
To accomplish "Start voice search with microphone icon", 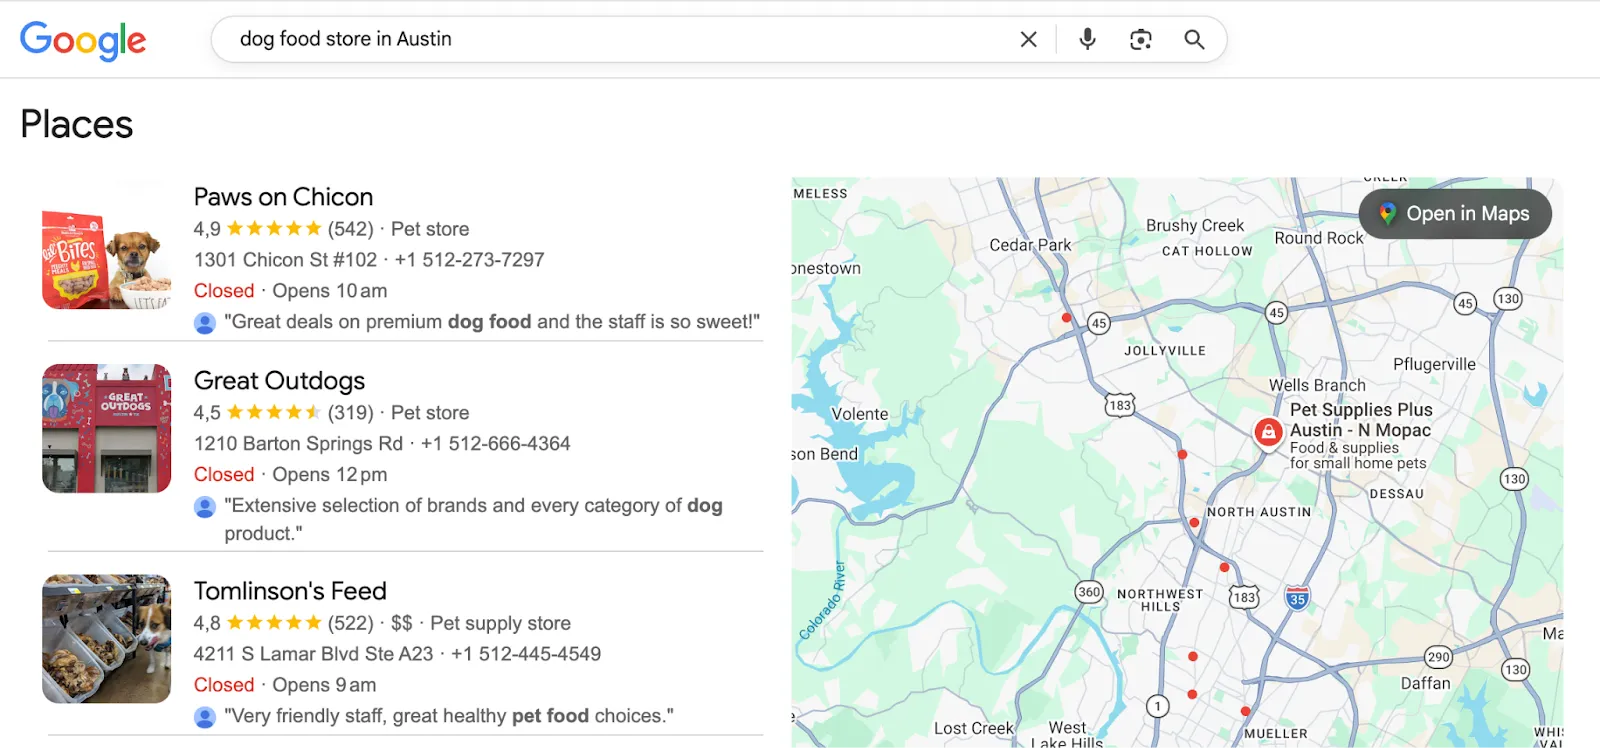I will pos(1087,39).
